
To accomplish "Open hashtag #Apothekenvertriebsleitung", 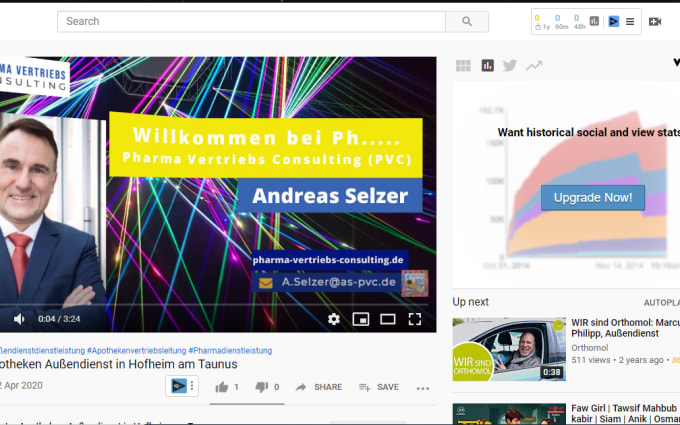I will pos(137,350).
